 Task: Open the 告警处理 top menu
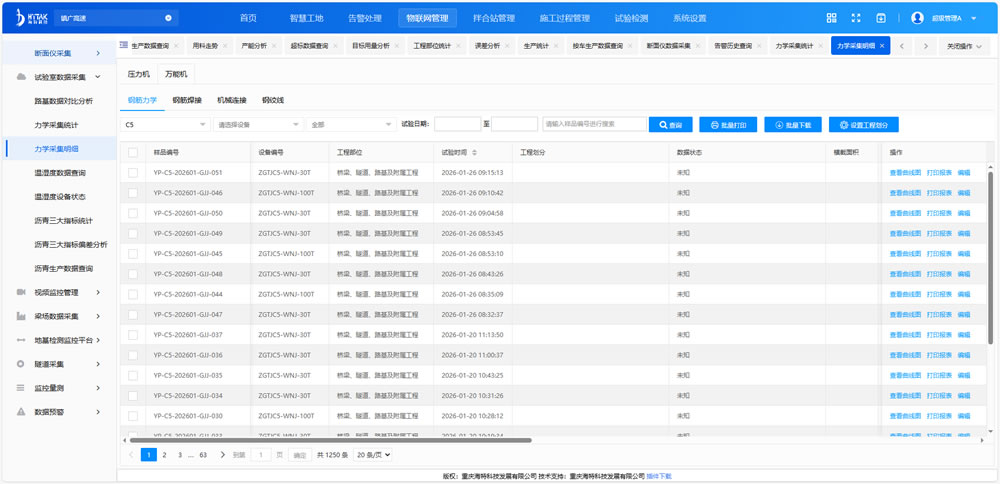click(x=364, y=18)
